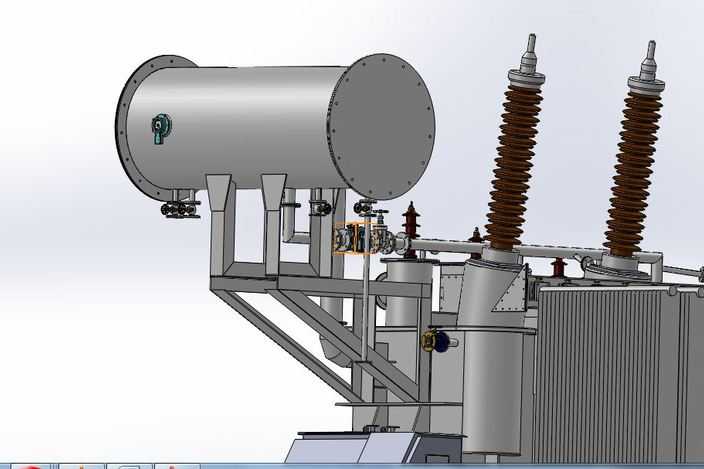Select the top terminal of the left bushing
Viewport: 704px width, 469px height.
coord(530,52)
